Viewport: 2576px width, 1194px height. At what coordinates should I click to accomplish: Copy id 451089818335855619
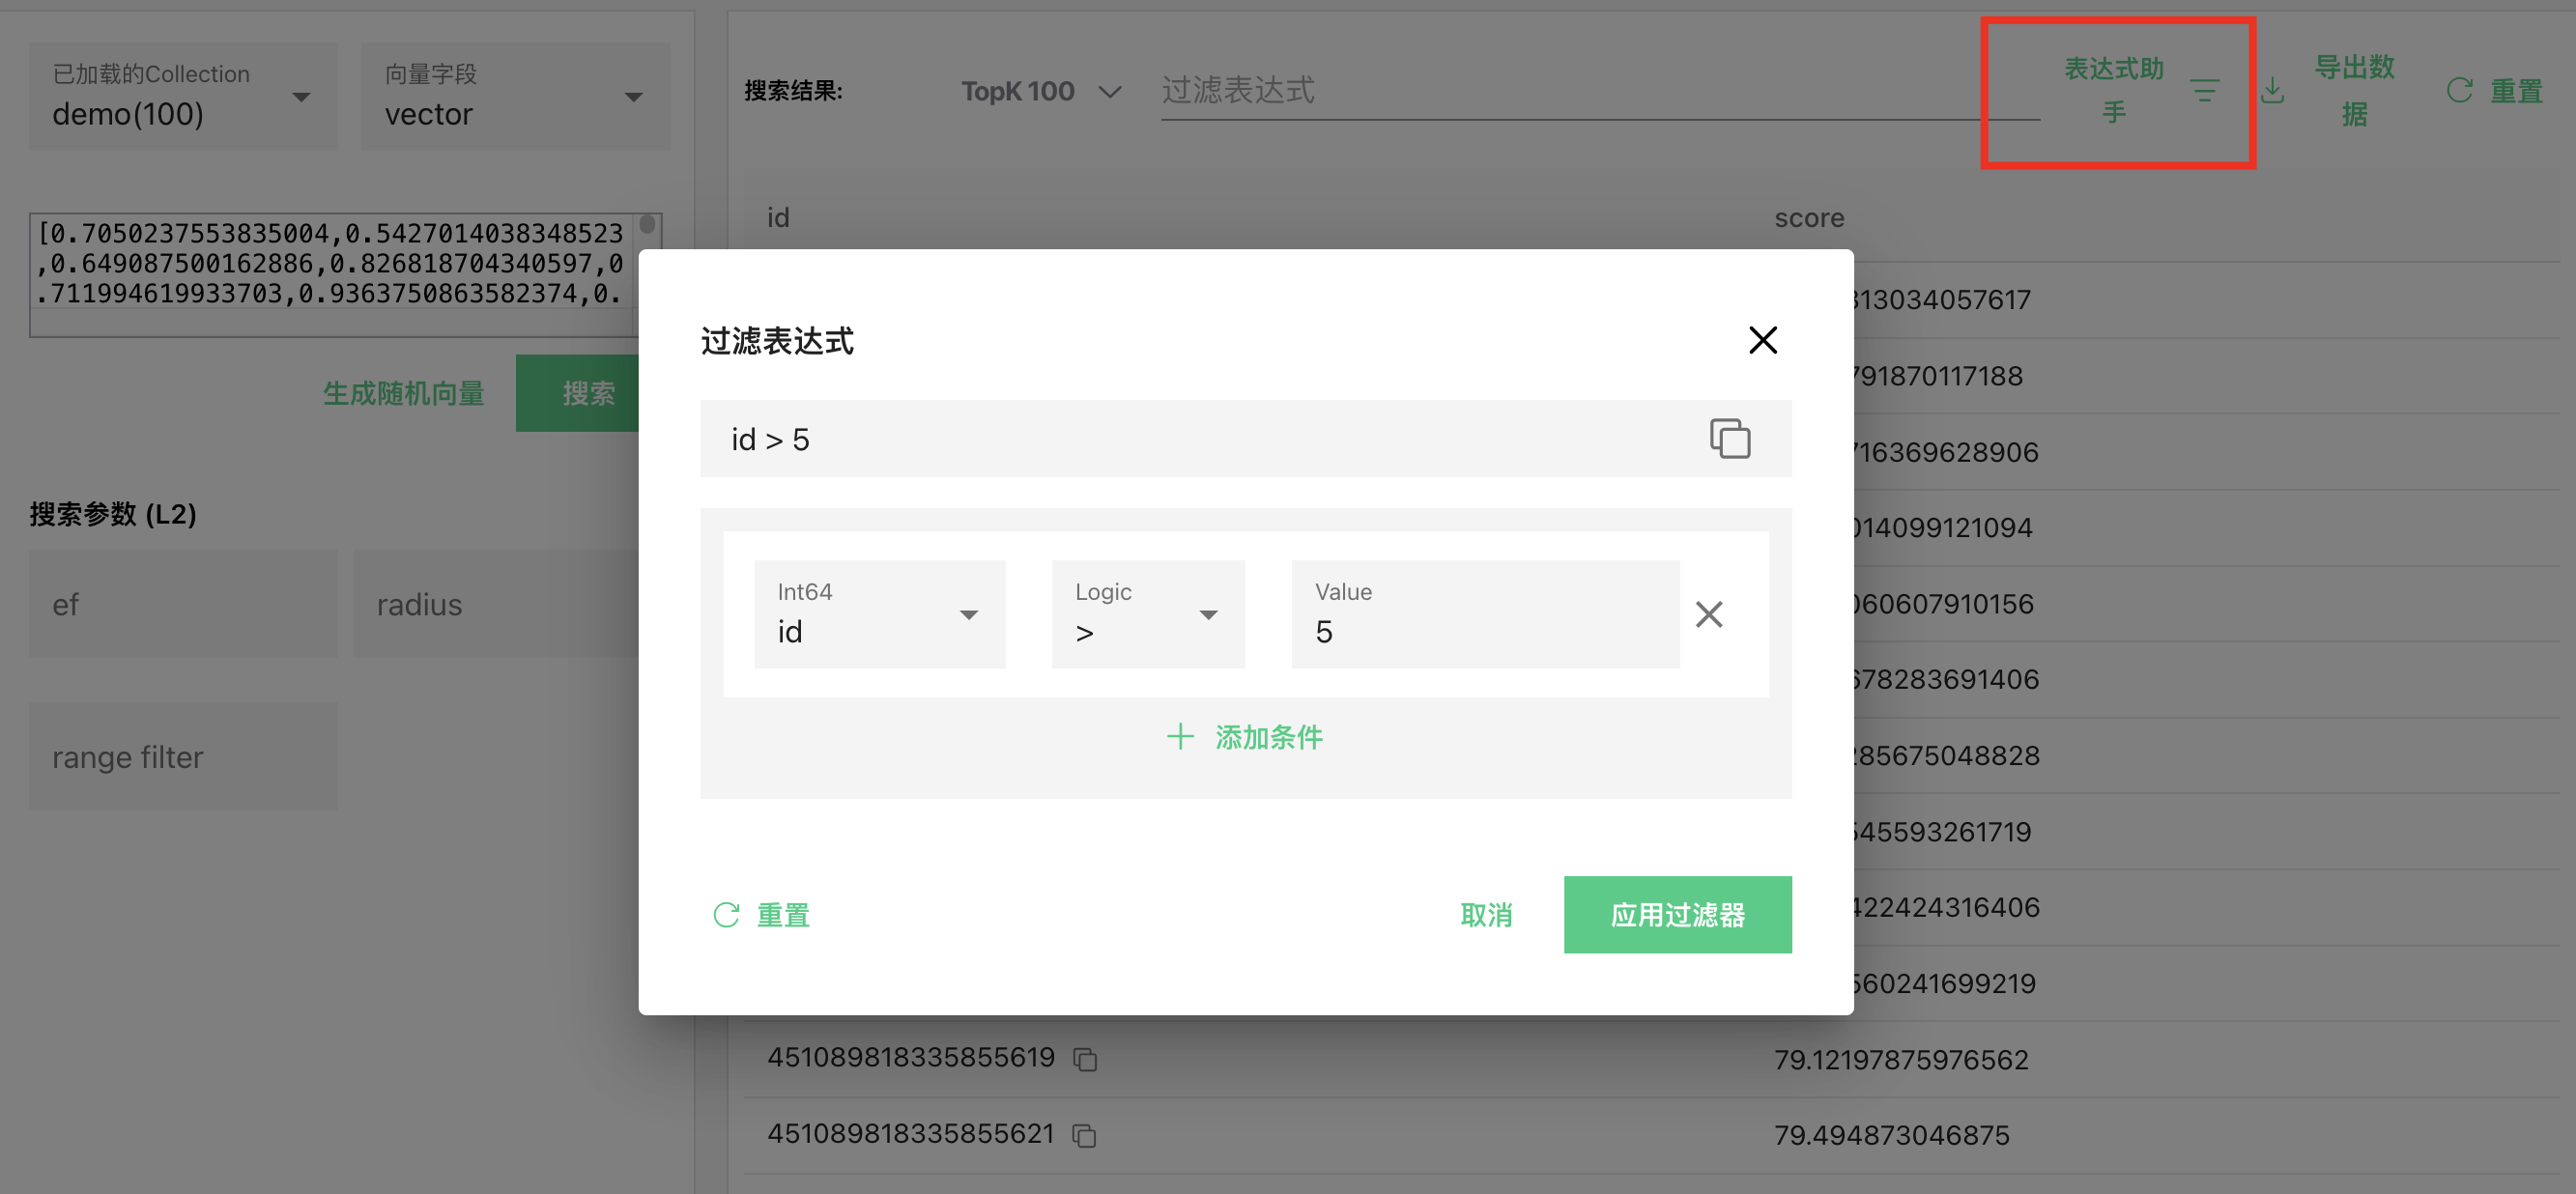[x=1085, y=1059]
